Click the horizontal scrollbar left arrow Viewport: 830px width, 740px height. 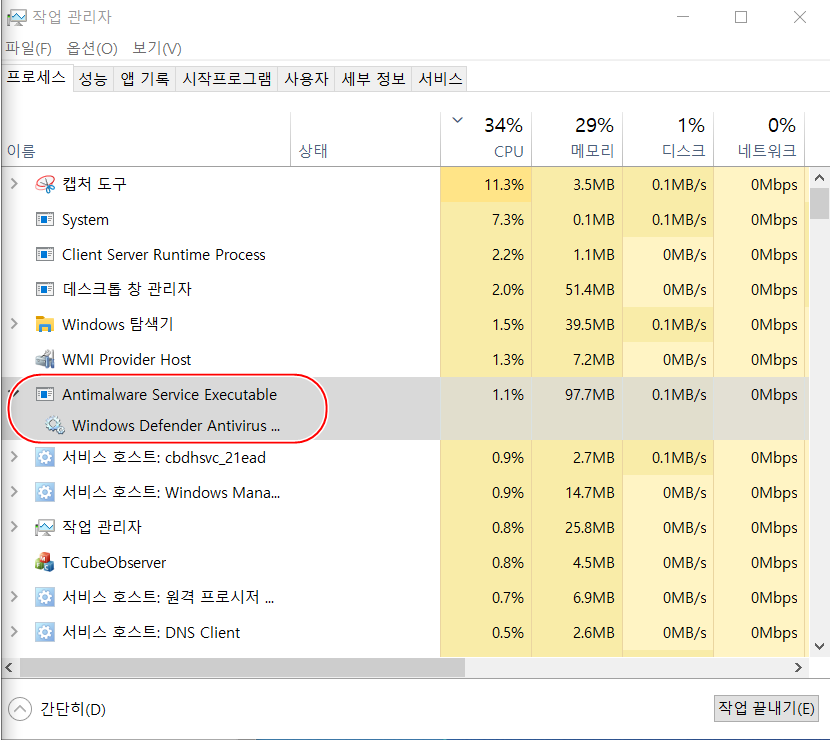(x=9, y=667)
